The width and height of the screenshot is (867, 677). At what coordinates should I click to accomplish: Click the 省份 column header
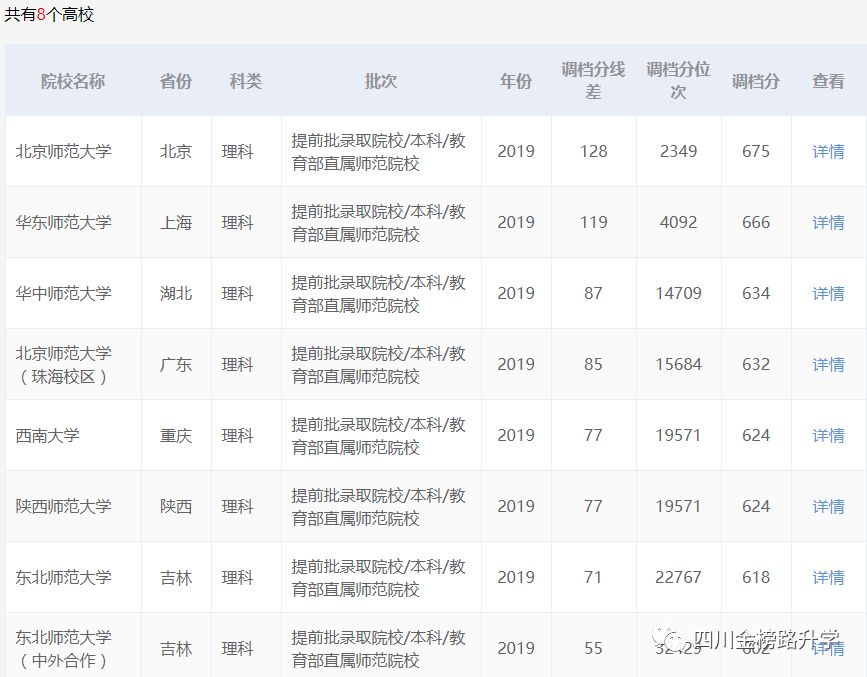pos(176,81)
